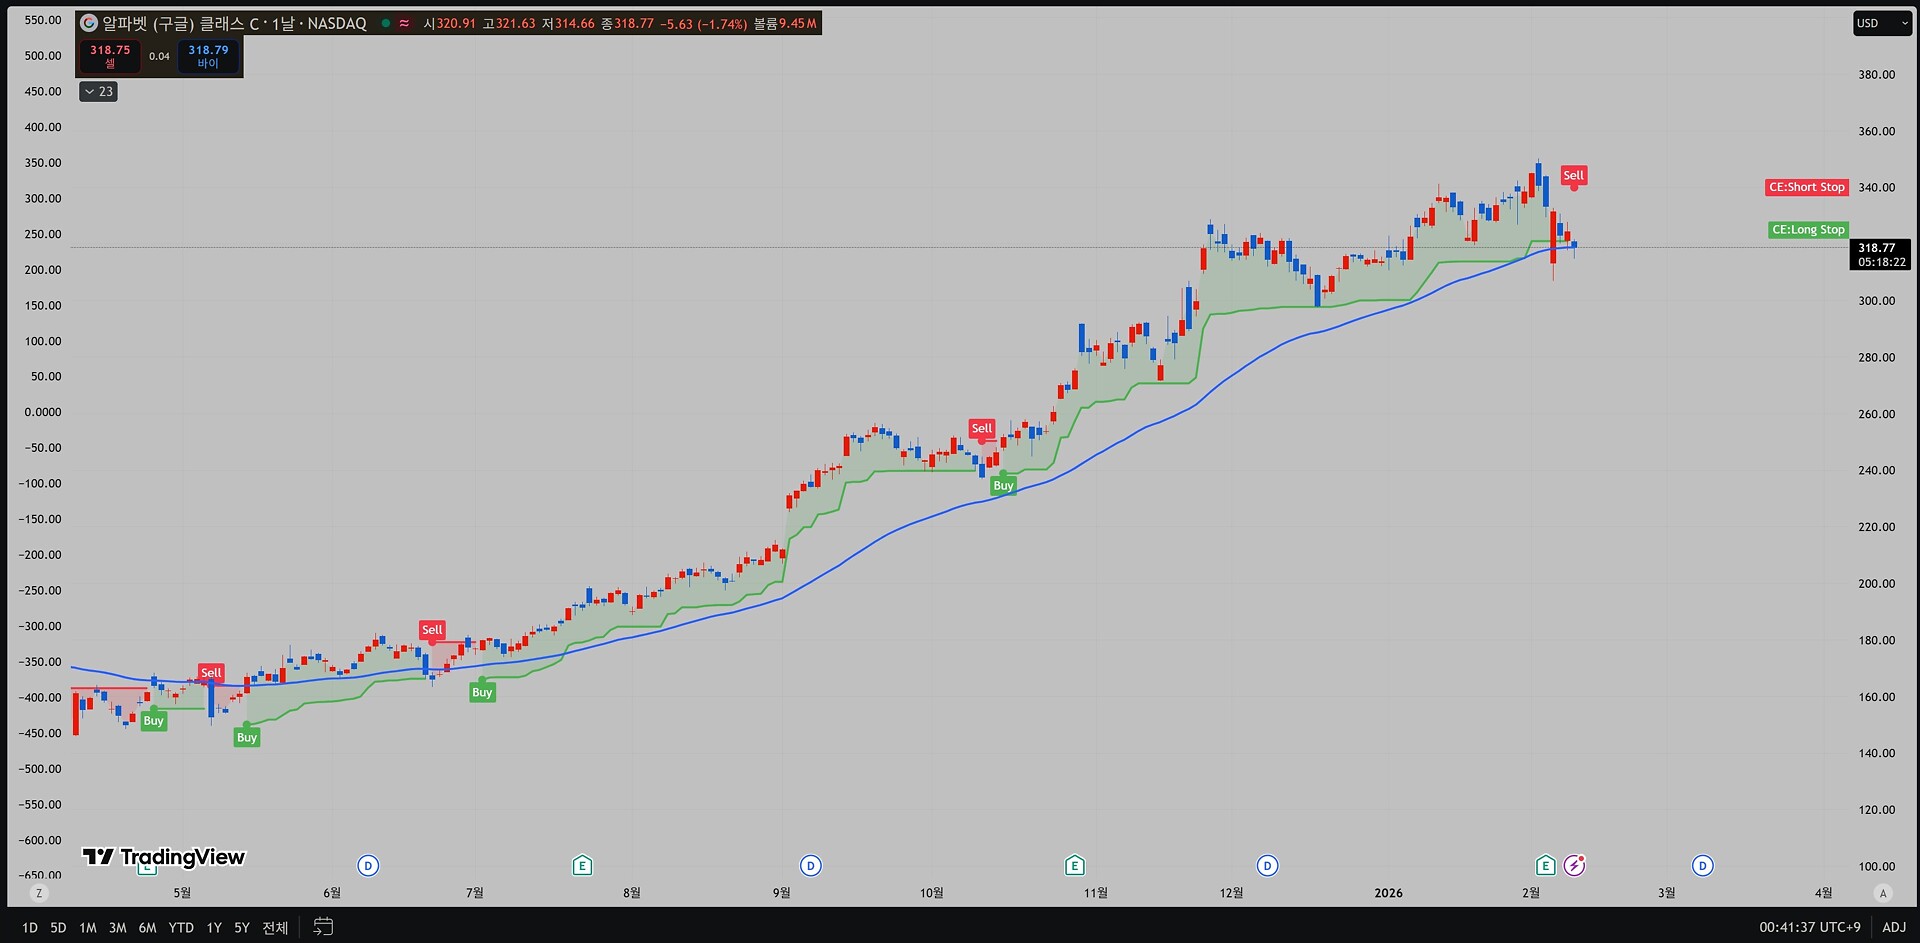Open the USD currency dropdown

coord(1882,23)
